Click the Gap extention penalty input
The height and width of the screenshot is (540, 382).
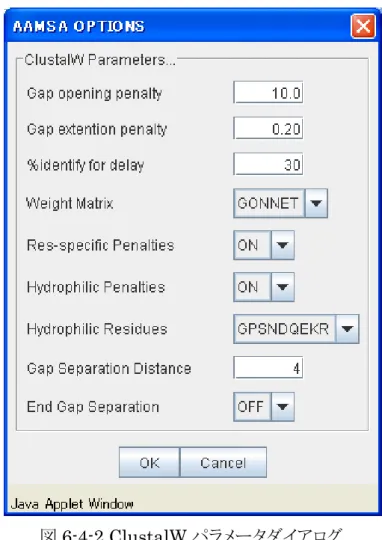click(268, 128)
